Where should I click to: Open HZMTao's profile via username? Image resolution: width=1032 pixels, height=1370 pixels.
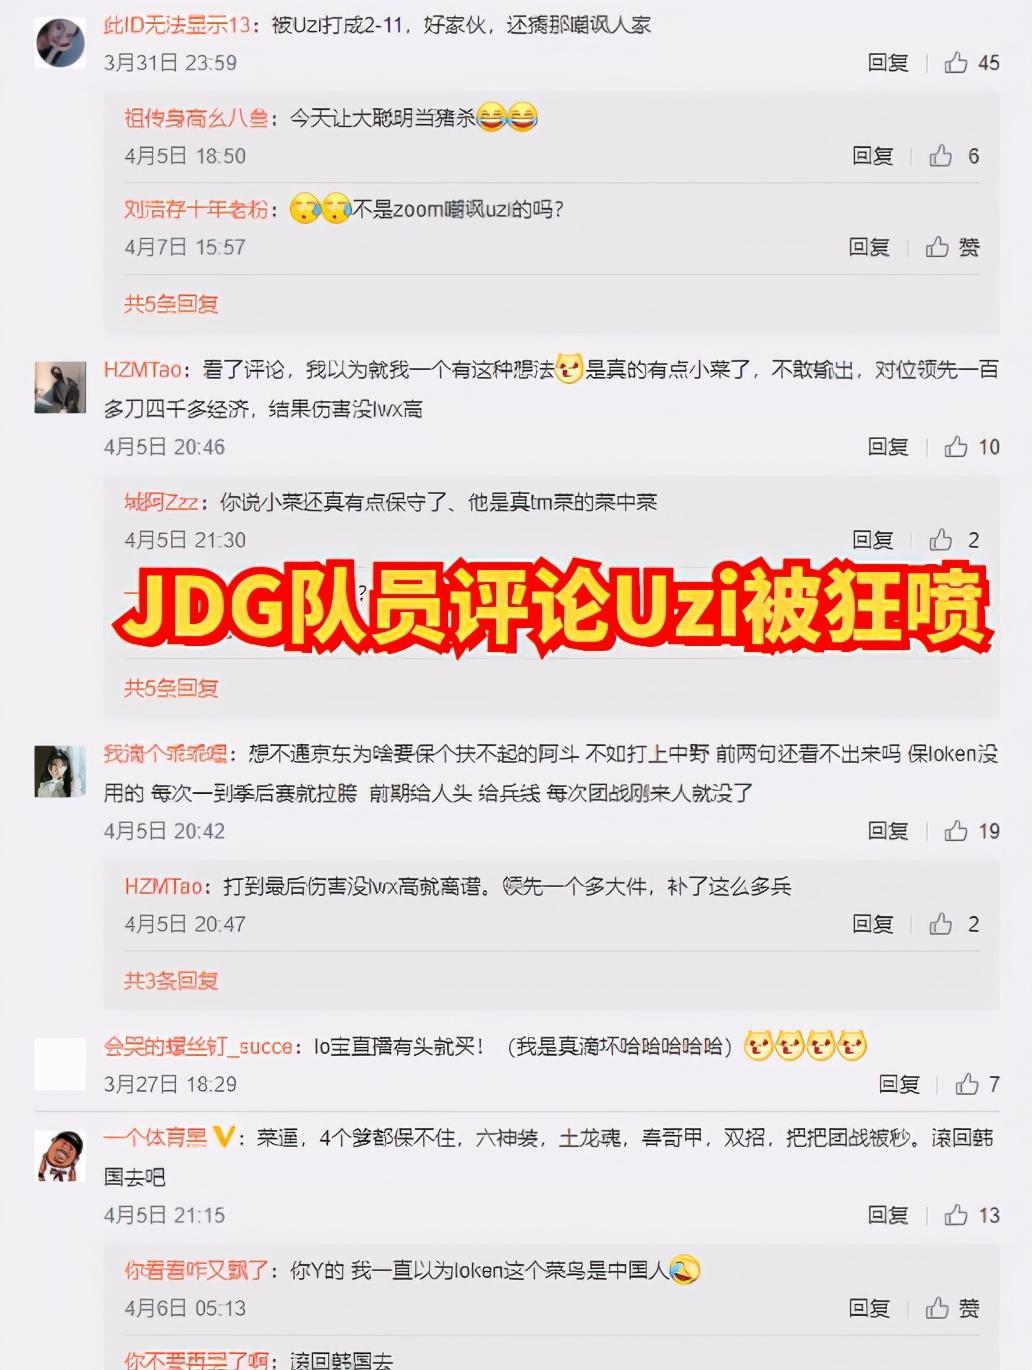point(143,370)
